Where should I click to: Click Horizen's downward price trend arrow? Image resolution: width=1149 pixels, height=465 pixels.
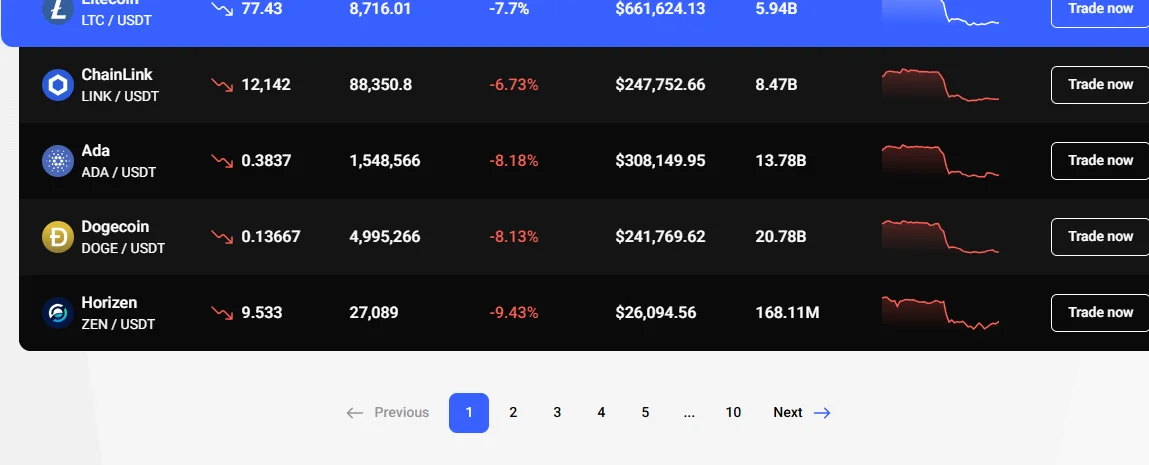[x=221, y=313]
